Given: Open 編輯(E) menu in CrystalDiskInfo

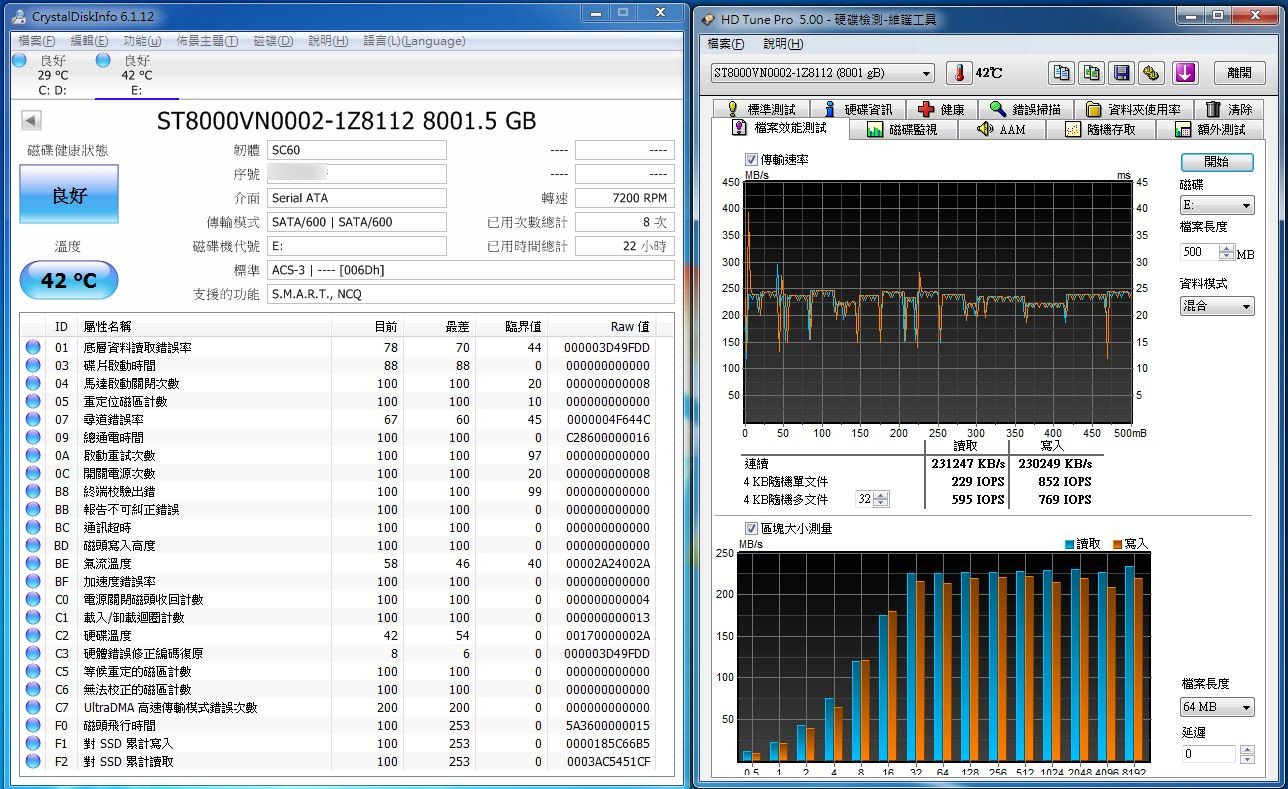Looking at the screenshot, I should [89, 41].
